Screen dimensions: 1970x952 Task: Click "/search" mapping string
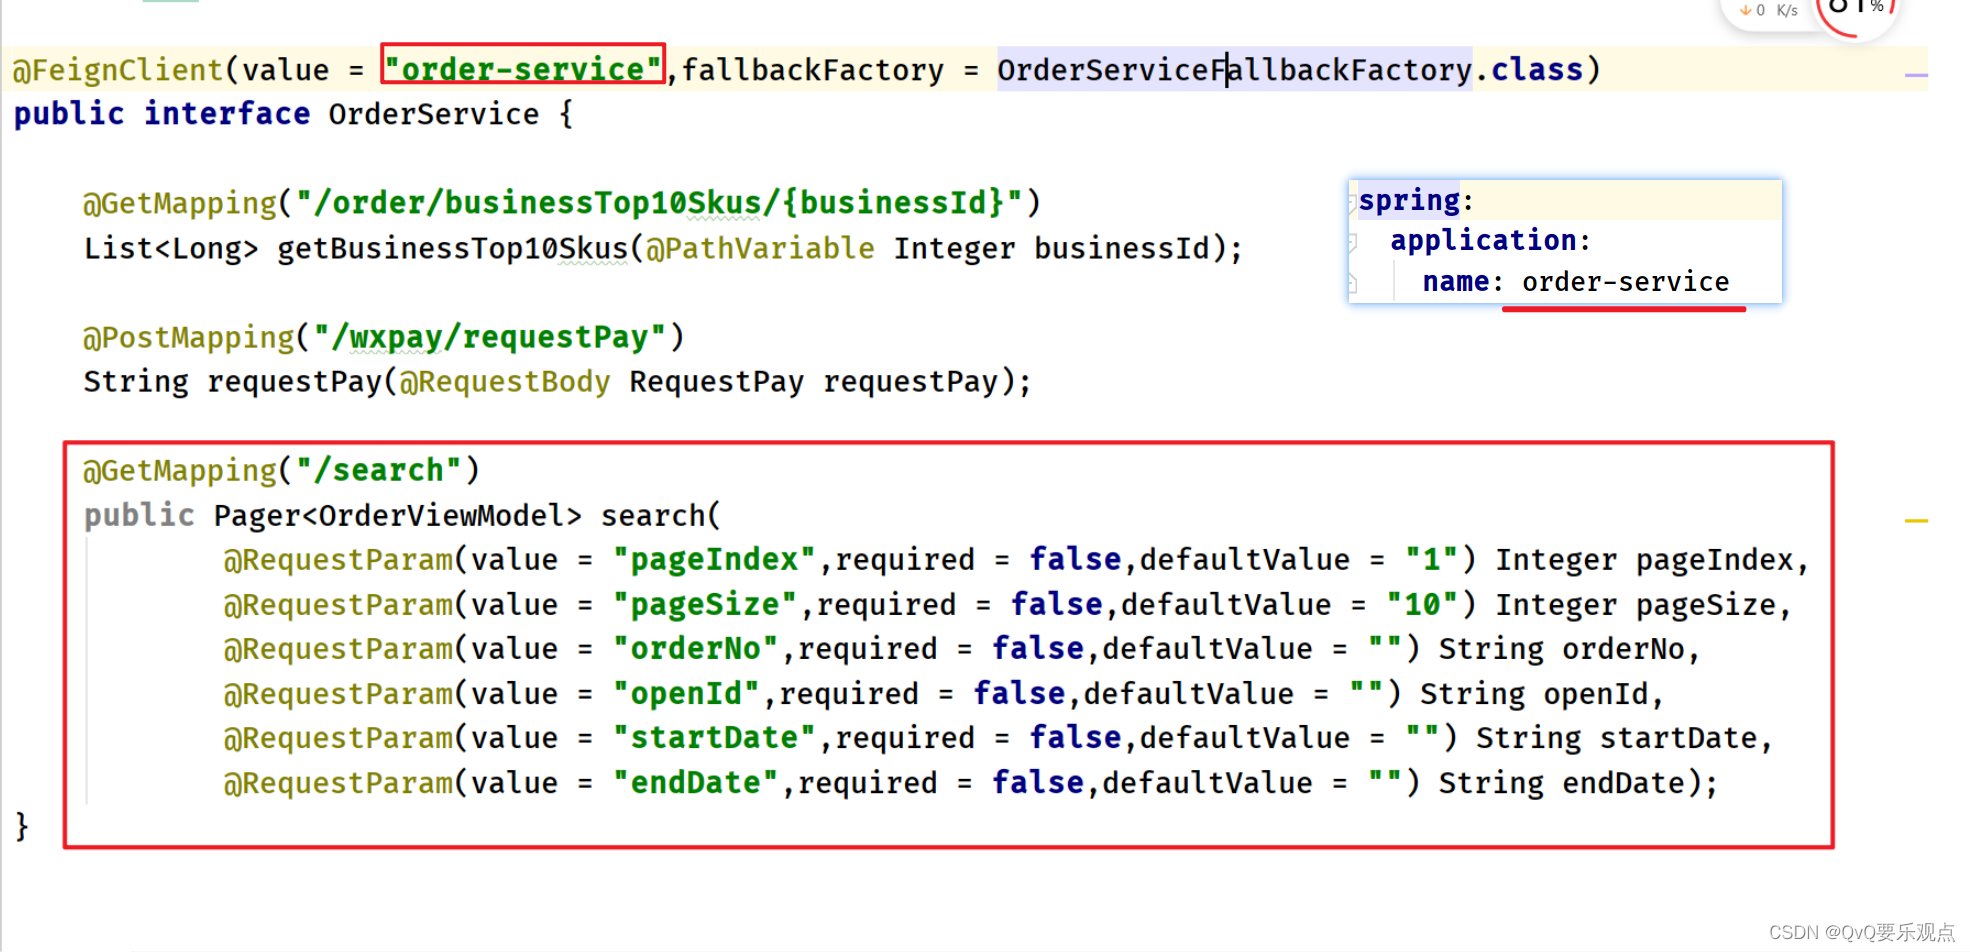pos(379,470)
